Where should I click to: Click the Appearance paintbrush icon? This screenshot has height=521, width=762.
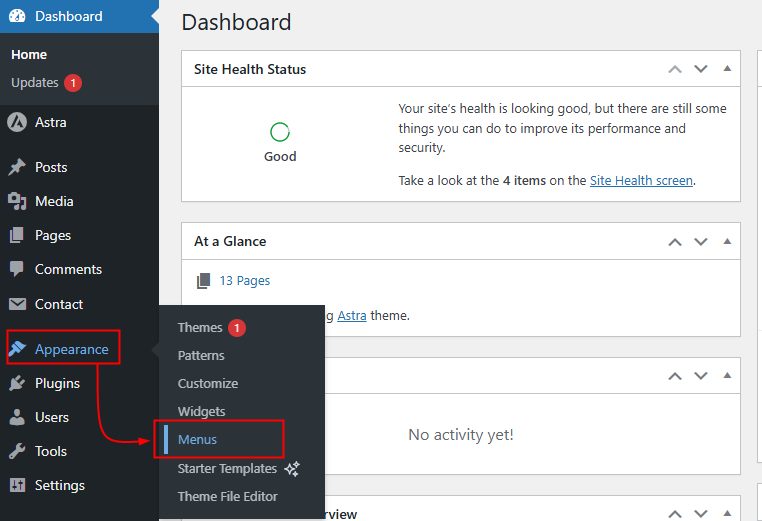click(x=17, y=348)
